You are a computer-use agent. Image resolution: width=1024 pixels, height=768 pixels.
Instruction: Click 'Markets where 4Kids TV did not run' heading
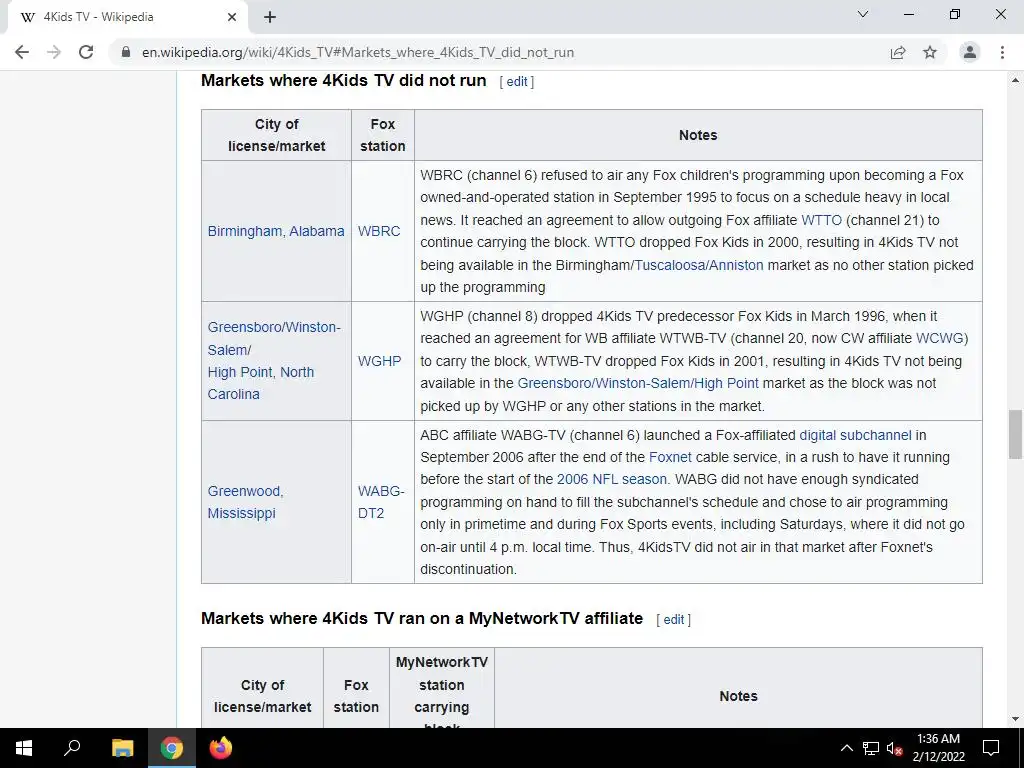(x=344, y=81)
